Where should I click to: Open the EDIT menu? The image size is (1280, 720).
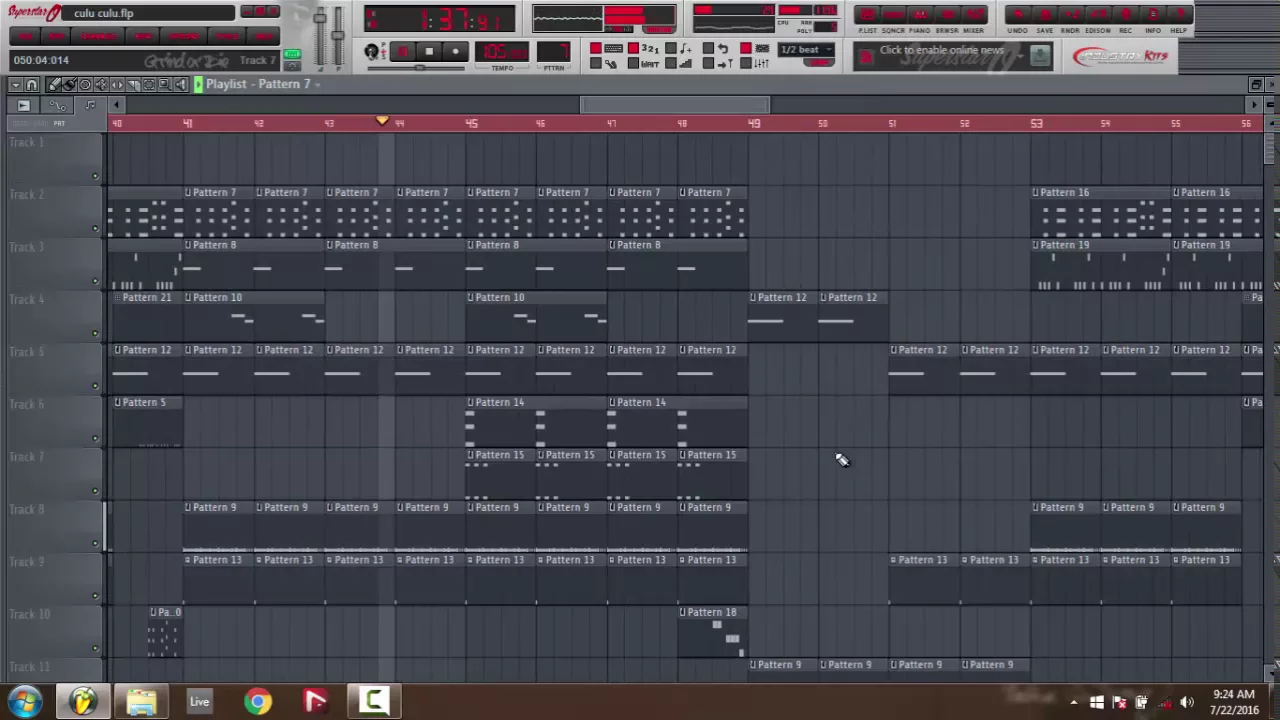tap(56, 36)
